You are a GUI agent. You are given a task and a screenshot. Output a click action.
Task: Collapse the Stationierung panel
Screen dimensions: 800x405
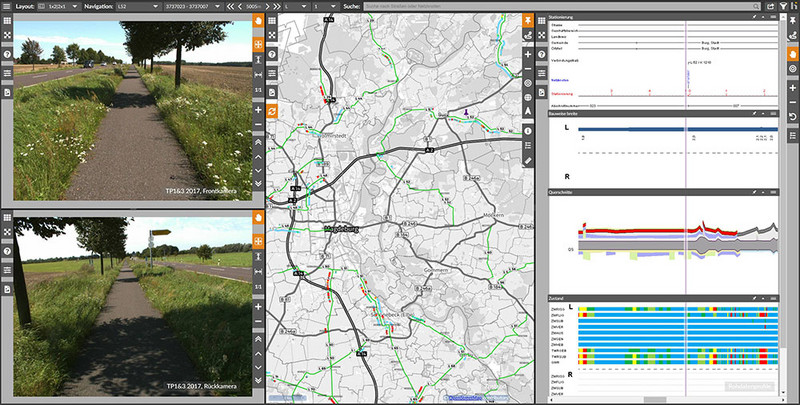pyautogui.click(x=763, y=17)
